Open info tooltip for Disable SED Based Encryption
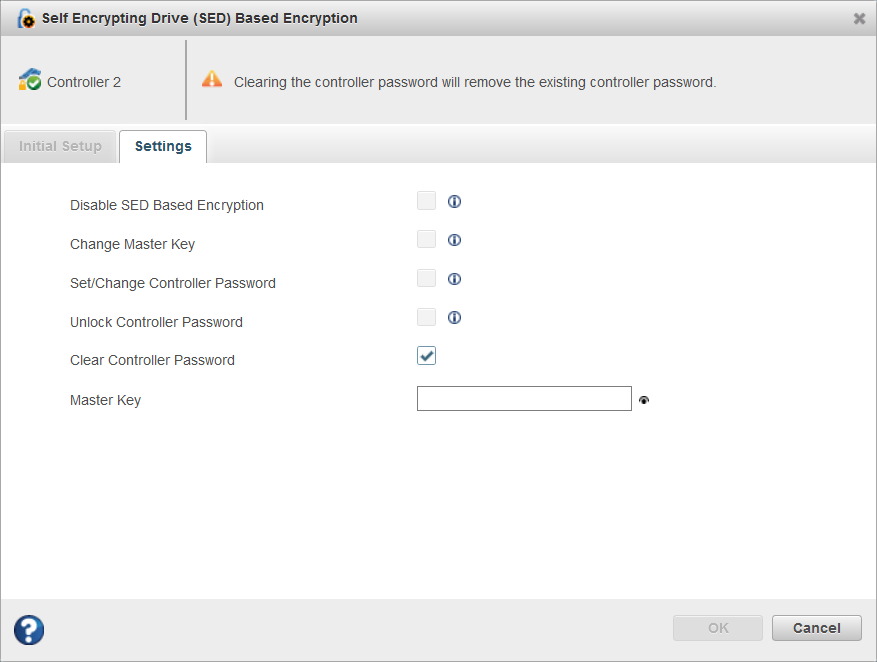This screenshot has height=662, width=877. tap(454, 201)
